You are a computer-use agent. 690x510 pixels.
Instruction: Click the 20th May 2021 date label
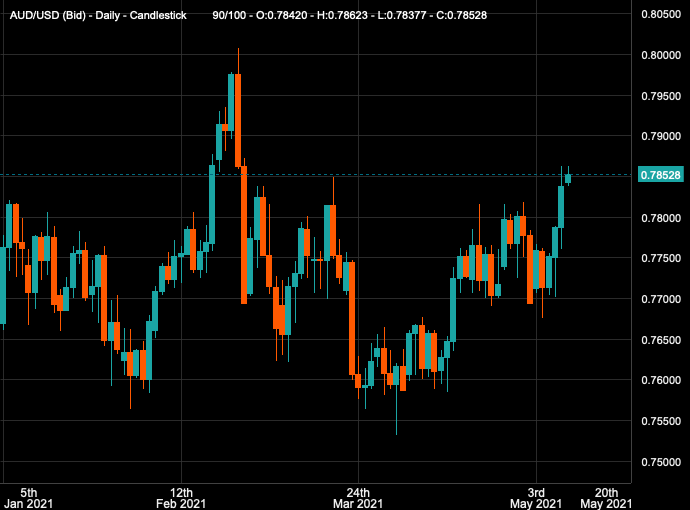tap(606, 498)
